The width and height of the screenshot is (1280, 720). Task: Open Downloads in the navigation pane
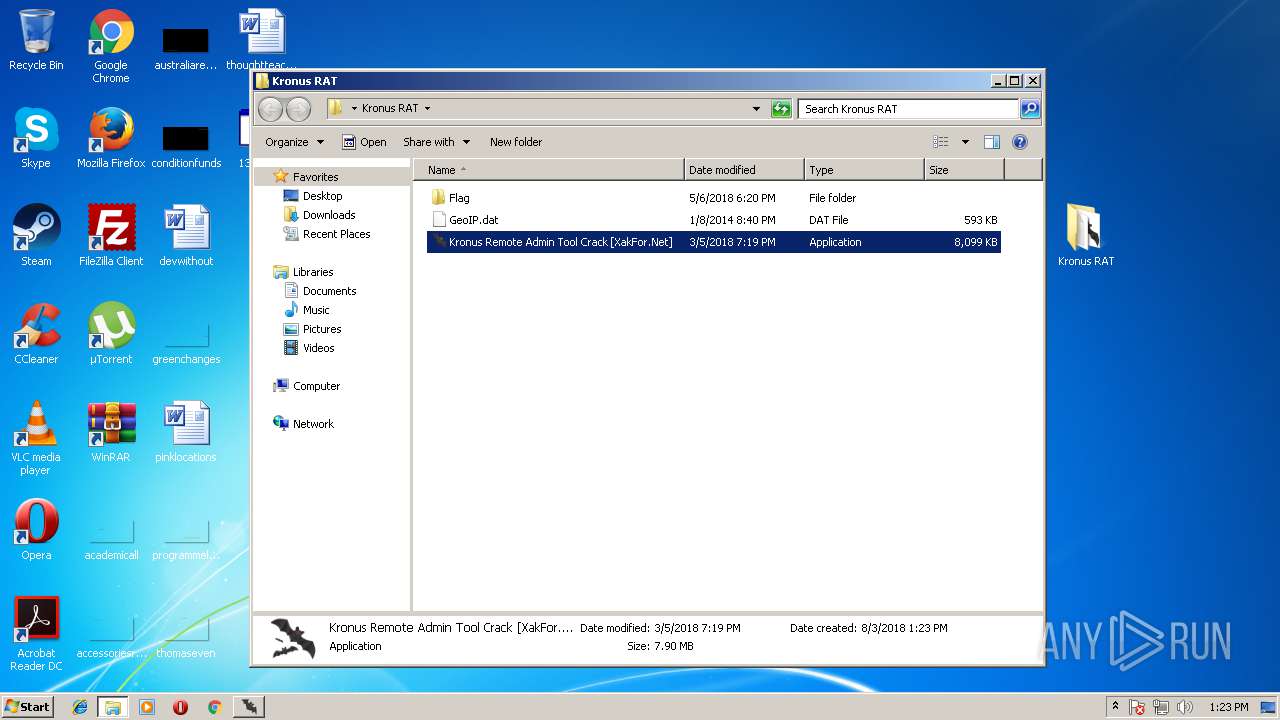point(329,215)
